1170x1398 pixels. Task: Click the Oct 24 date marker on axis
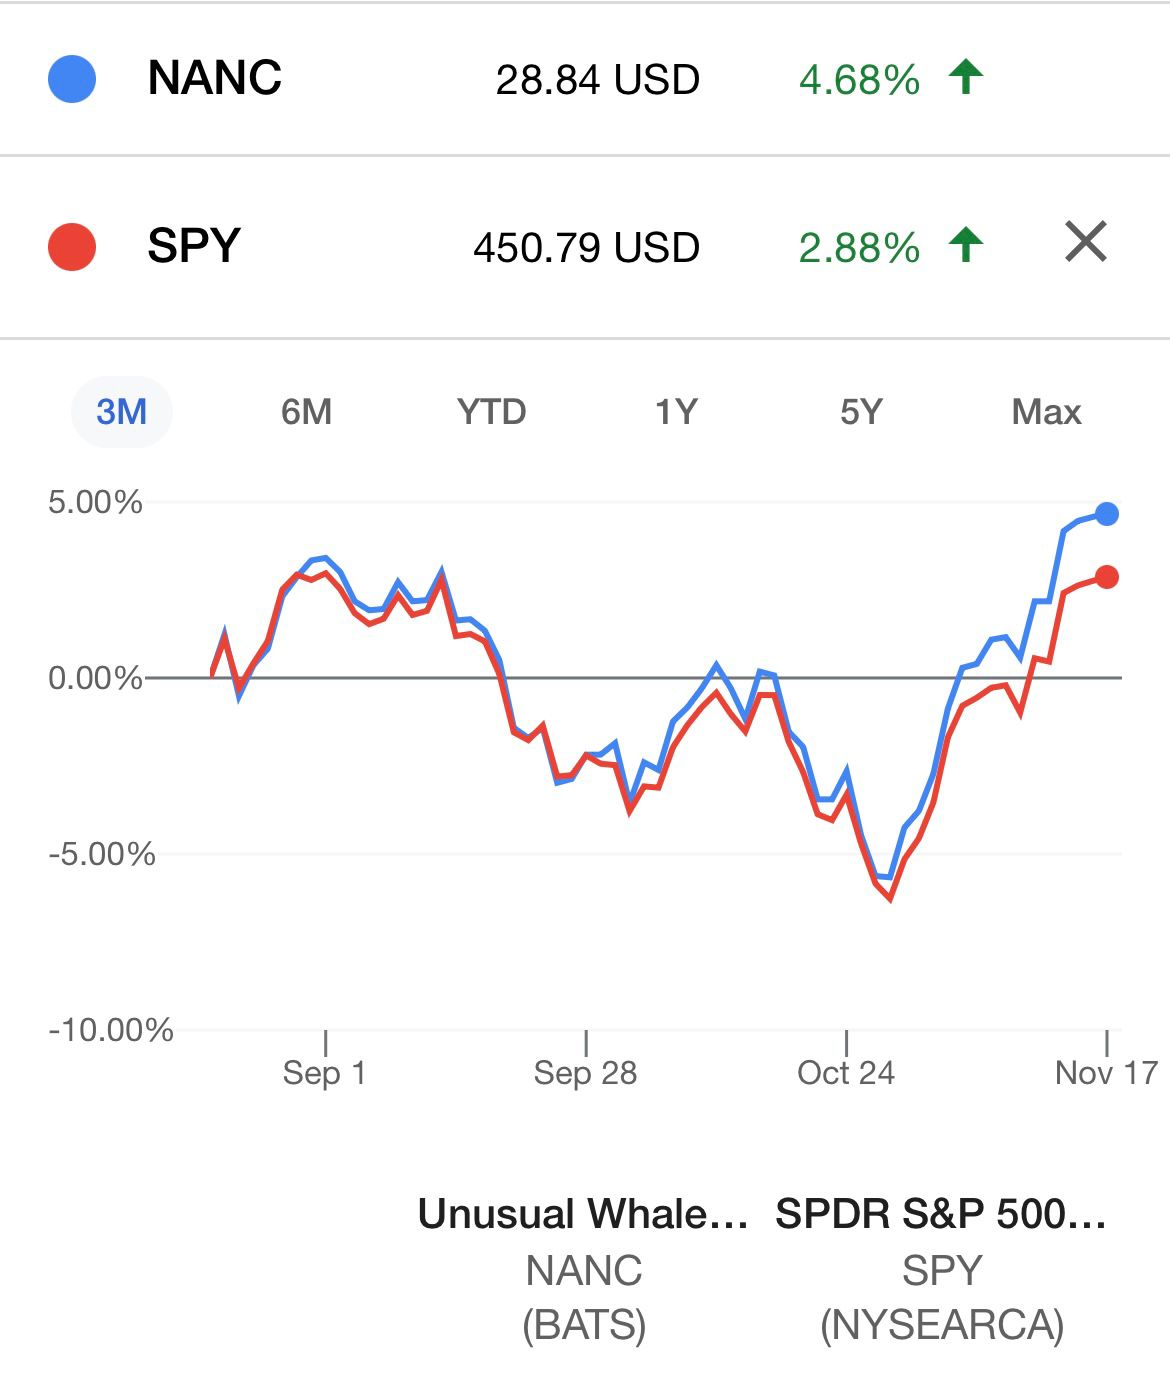click(846, 1073)
